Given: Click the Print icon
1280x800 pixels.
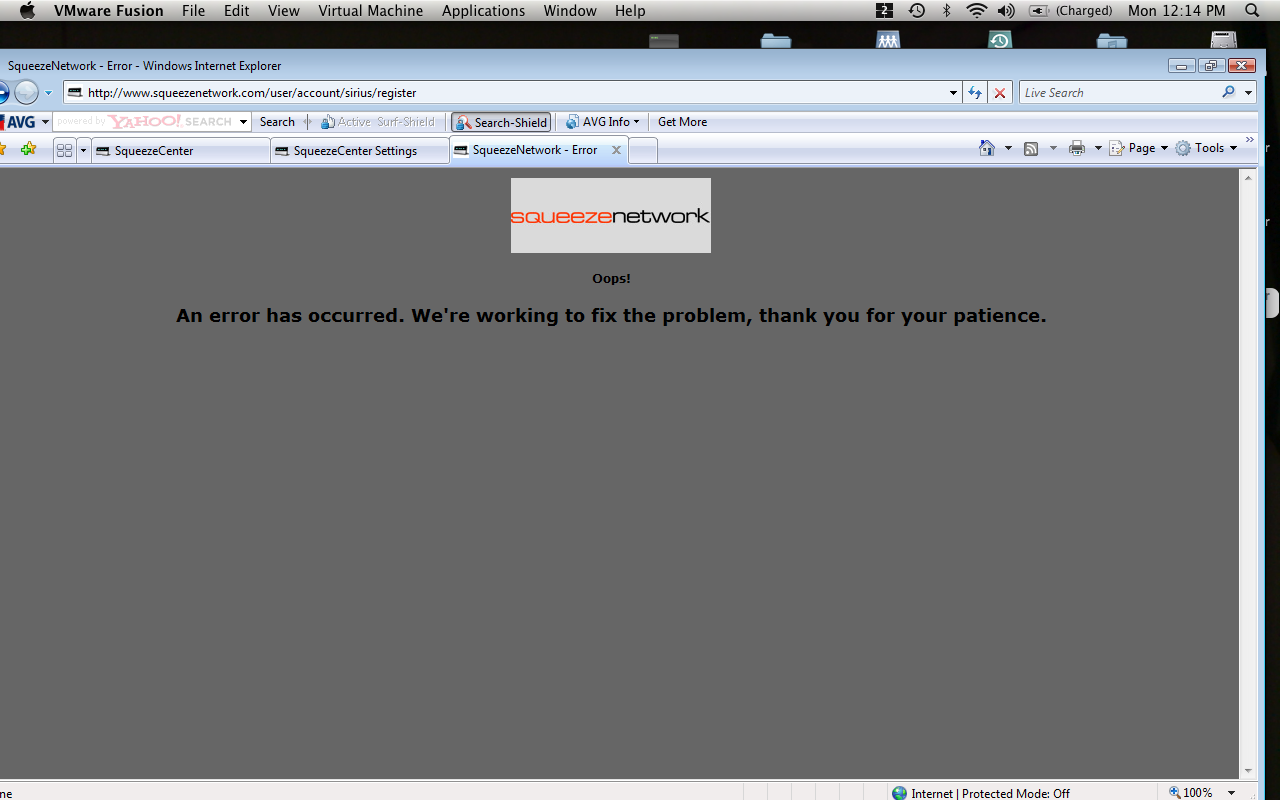Looking at the screenshot, I should pos(1076,148).
